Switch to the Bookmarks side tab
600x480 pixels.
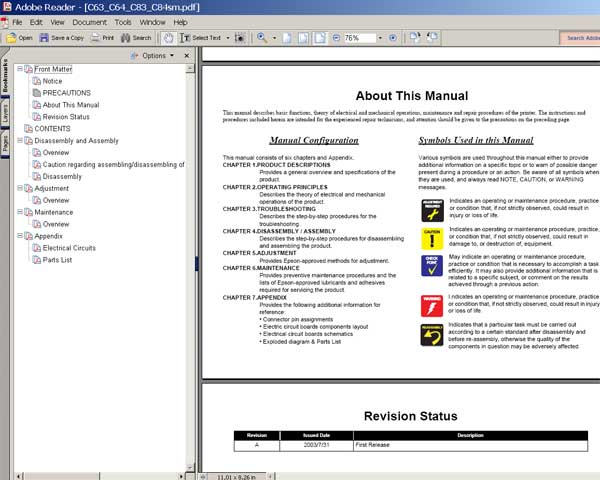point(5,76)
